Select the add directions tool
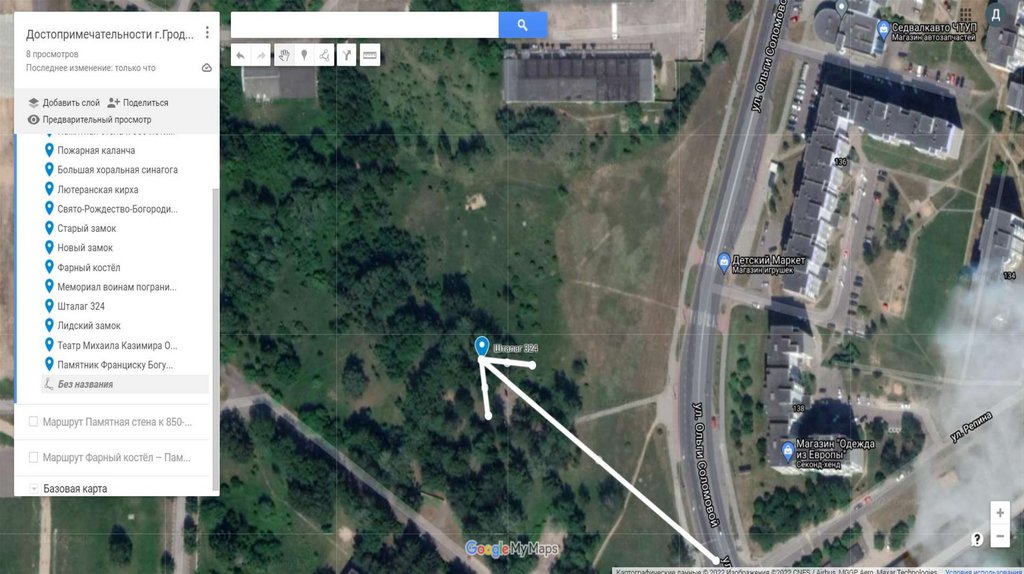This screenshot has width=1024, height=574. tap(347, 56)
